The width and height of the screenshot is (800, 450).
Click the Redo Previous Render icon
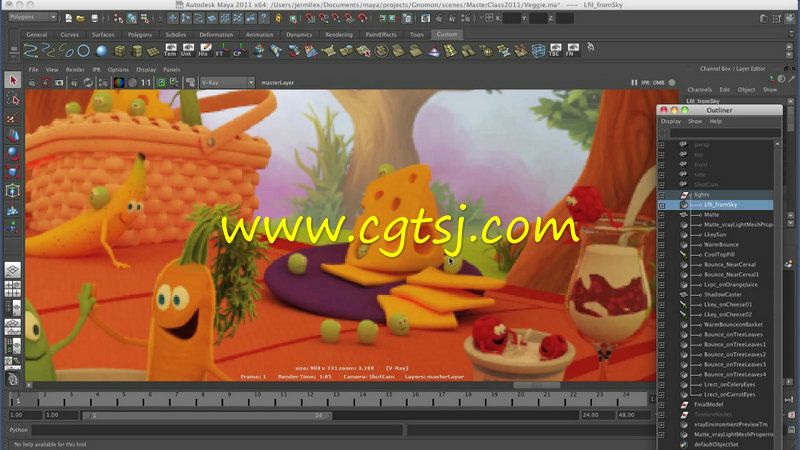coord(33,83)
